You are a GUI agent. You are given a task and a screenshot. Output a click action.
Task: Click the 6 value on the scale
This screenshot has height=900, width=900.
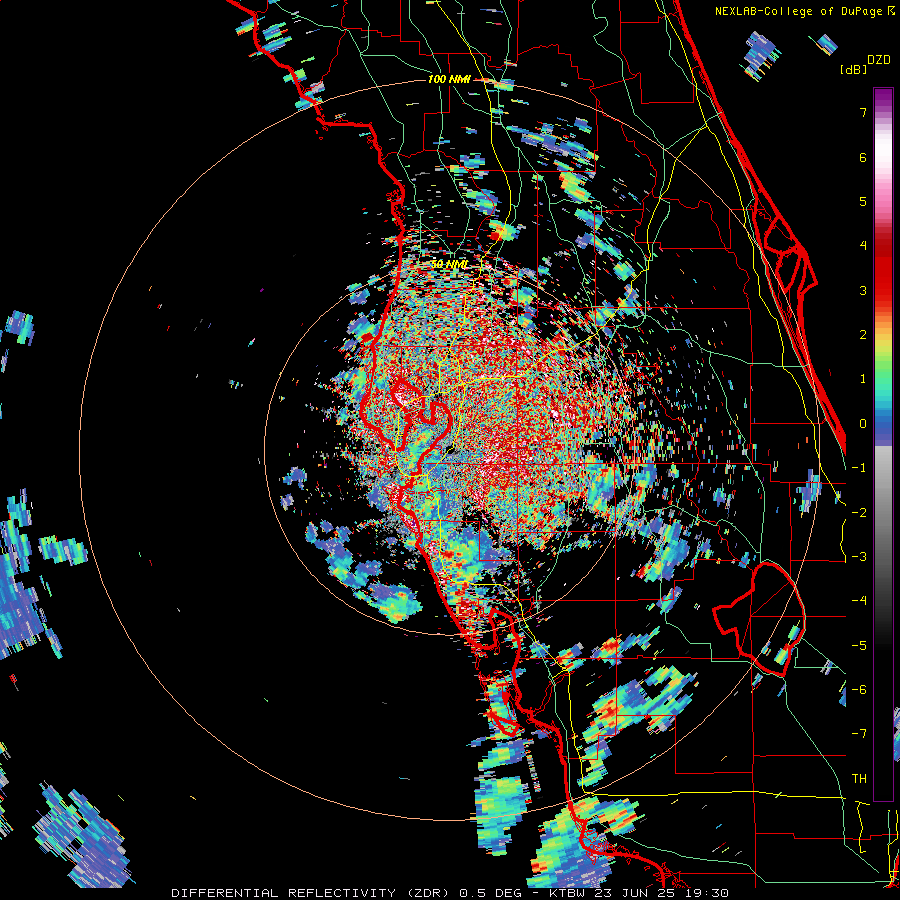[863, 157]
